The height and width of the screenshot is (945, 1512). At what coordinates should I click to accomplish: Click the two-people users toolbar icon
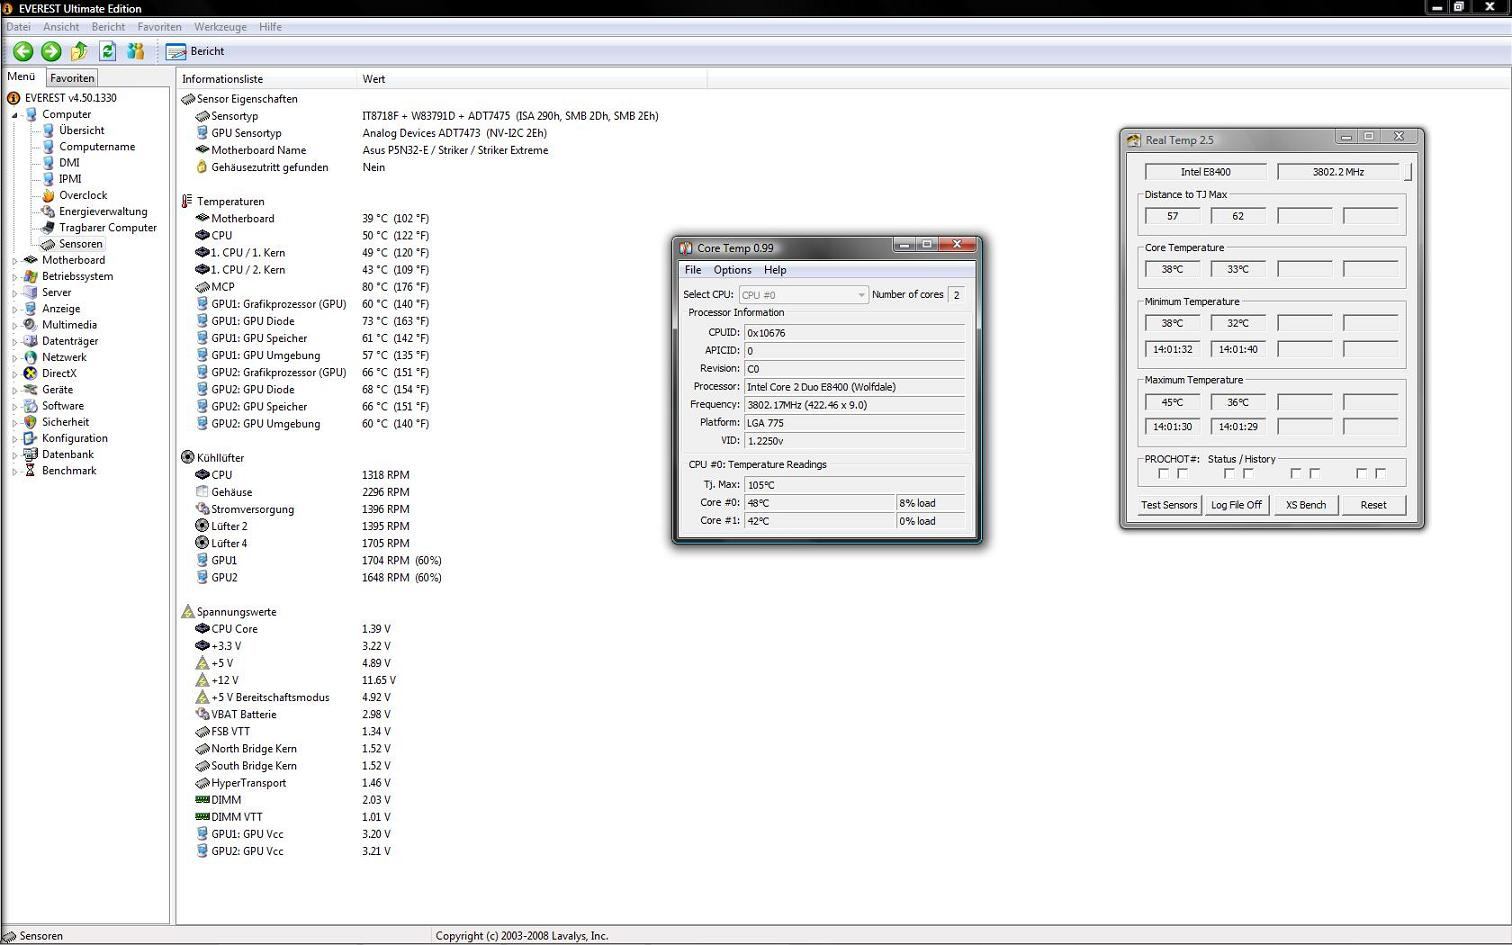(136, 51)
